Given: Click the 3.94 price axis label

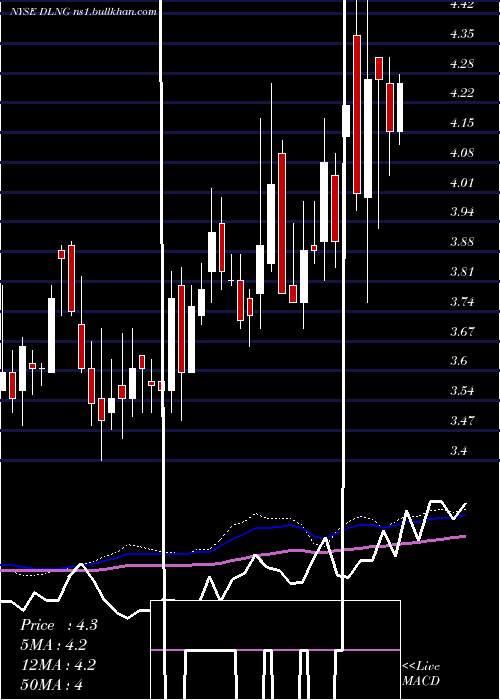Looking at the screenshot, I should pos(462,212).
